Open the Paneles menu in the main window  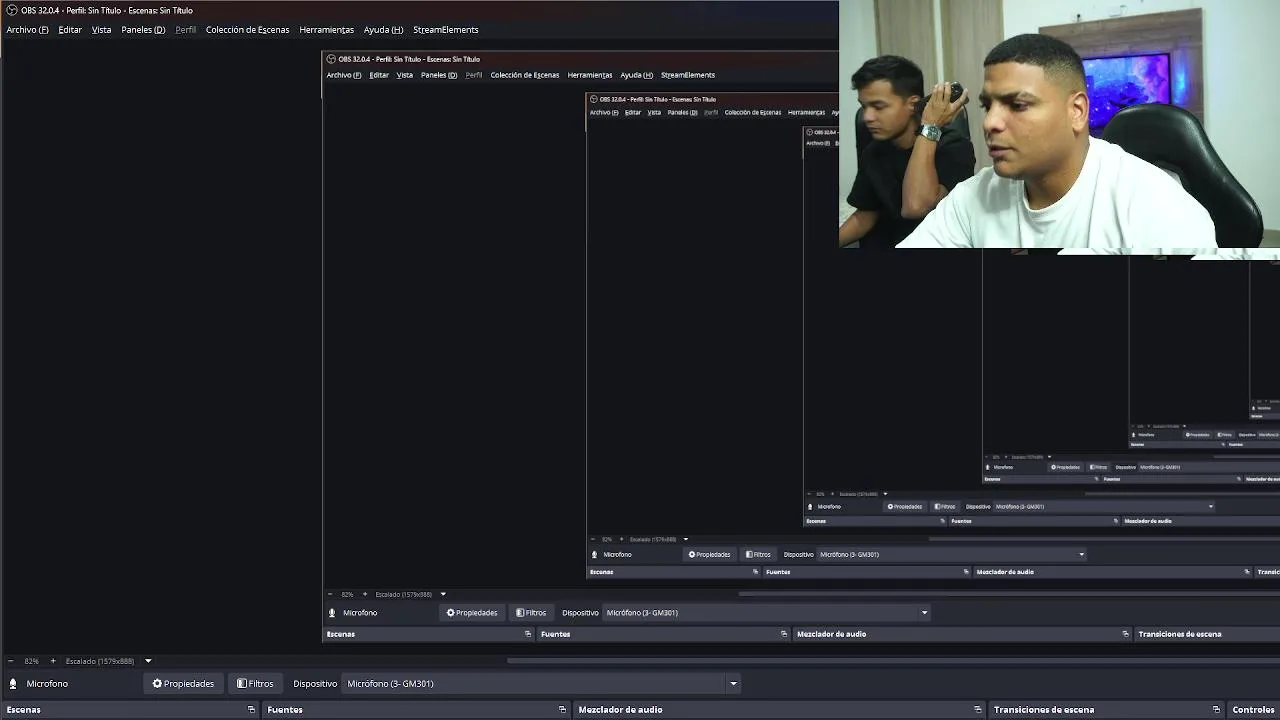143,30
